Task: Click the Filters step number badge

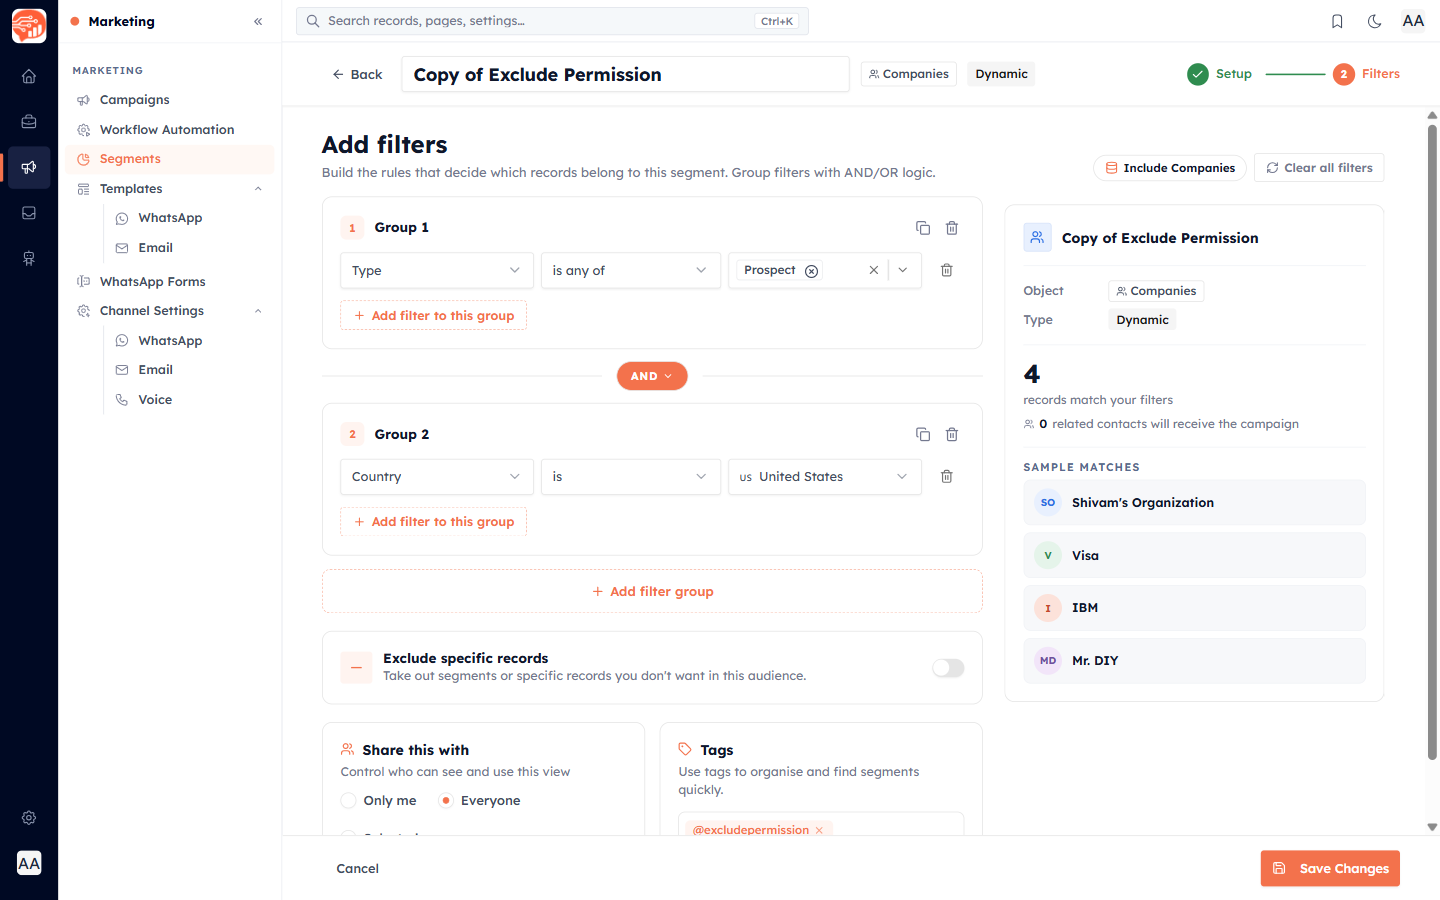Action: pos(1344,74)
